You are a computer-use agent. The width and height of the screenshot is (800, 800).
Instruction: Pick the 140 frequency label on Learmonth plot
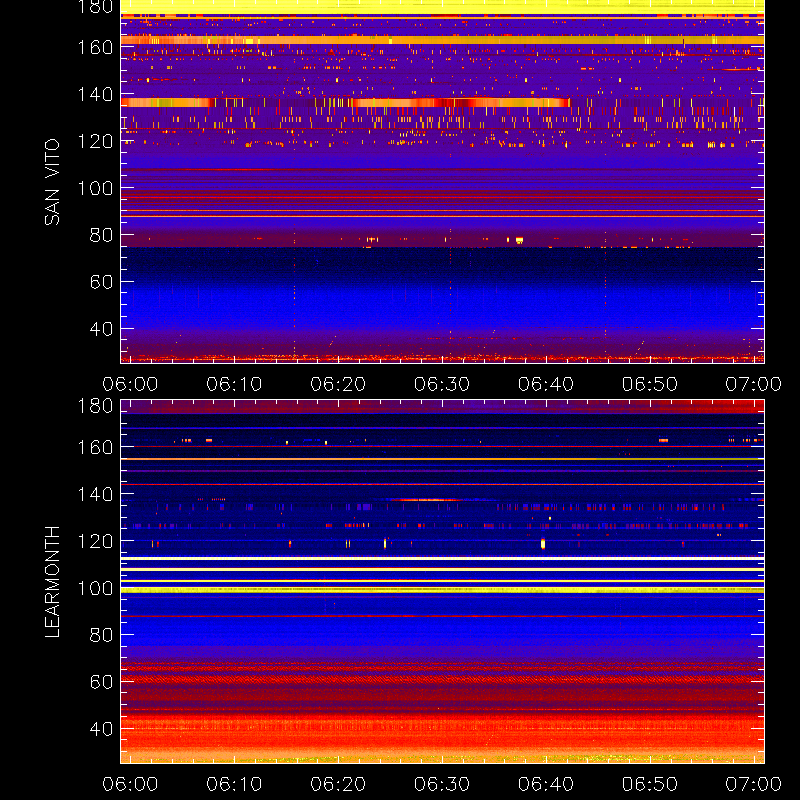coord(95,494)
